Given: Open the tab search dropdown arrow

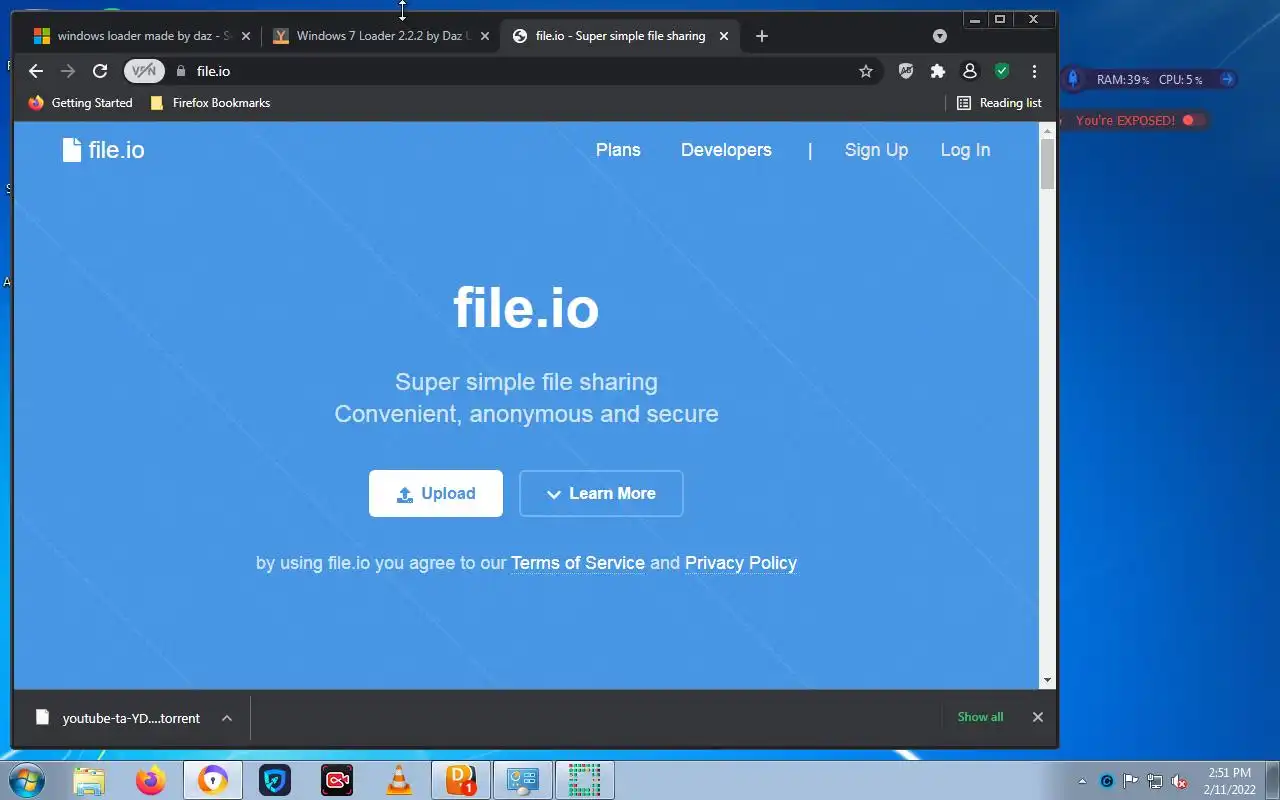Looking at the screenshot, I should [939, 36].
